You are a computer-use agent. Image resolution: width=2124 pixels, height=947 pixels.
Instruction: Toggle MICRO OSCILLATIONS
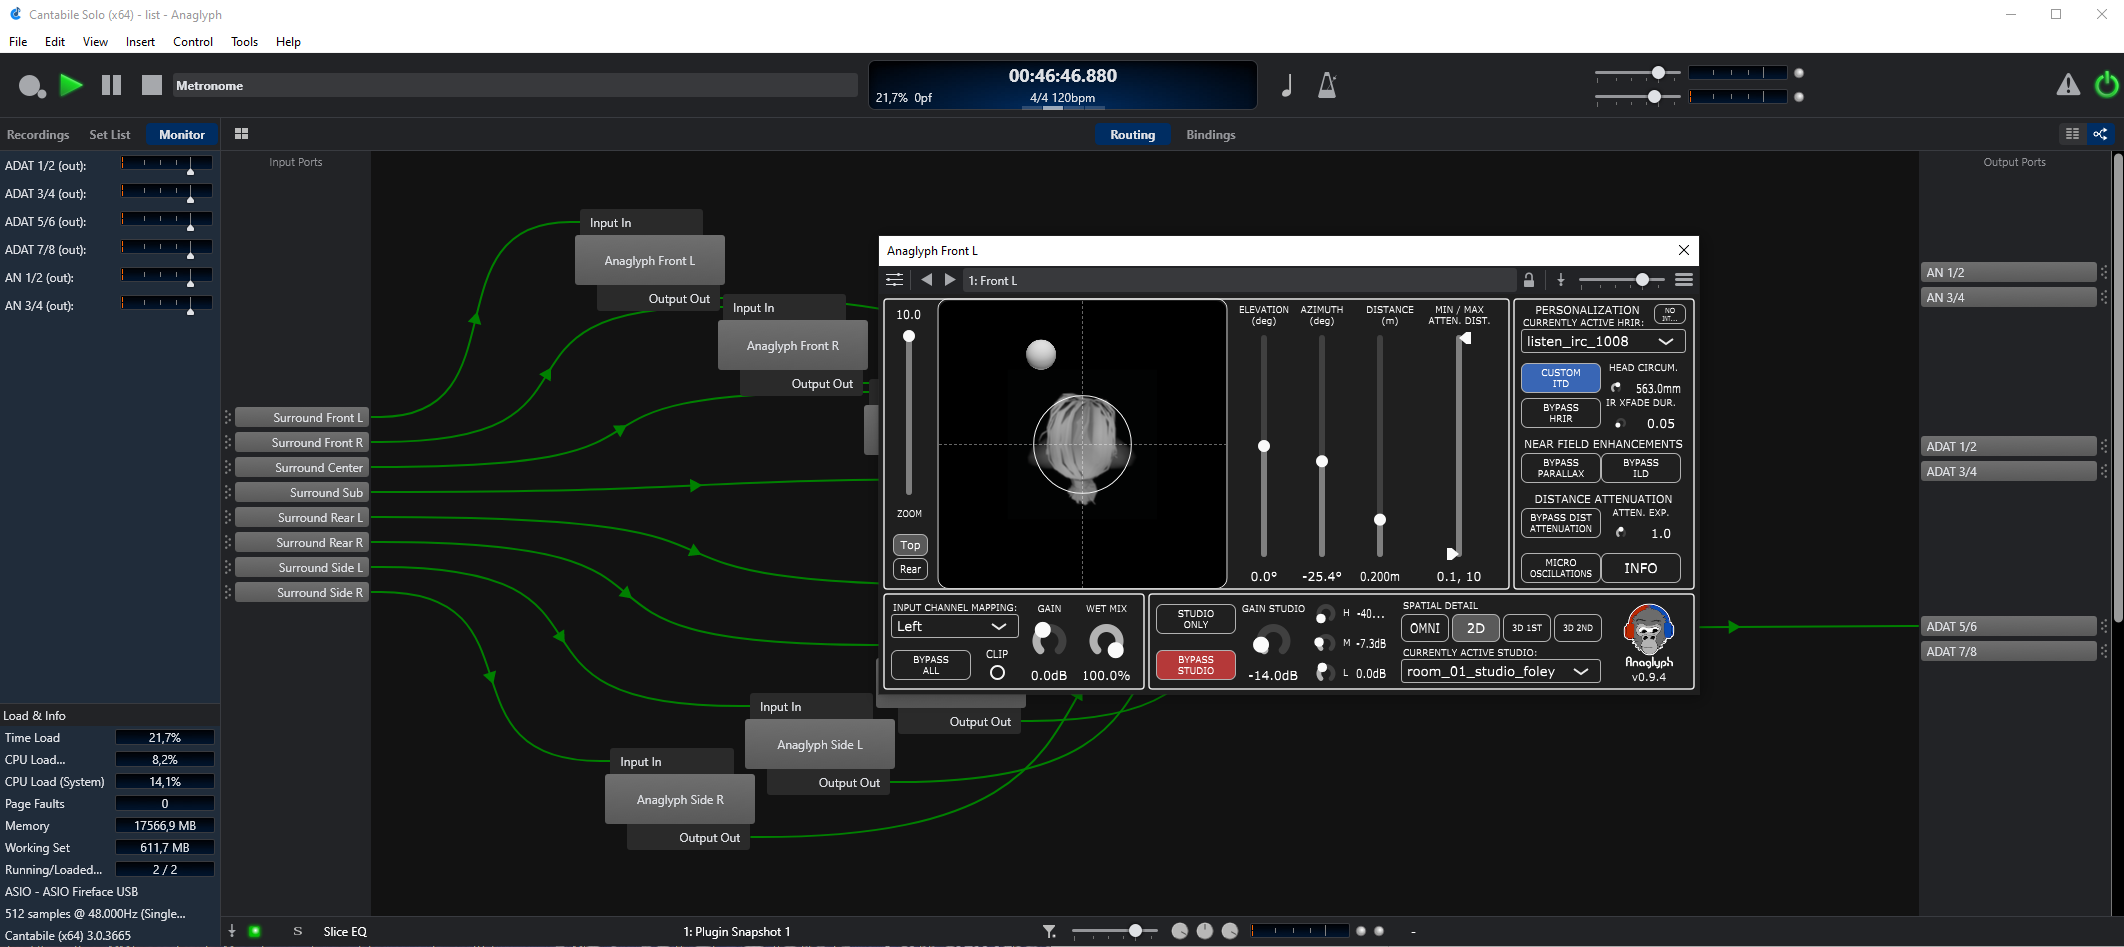(x=1560, y=568)
